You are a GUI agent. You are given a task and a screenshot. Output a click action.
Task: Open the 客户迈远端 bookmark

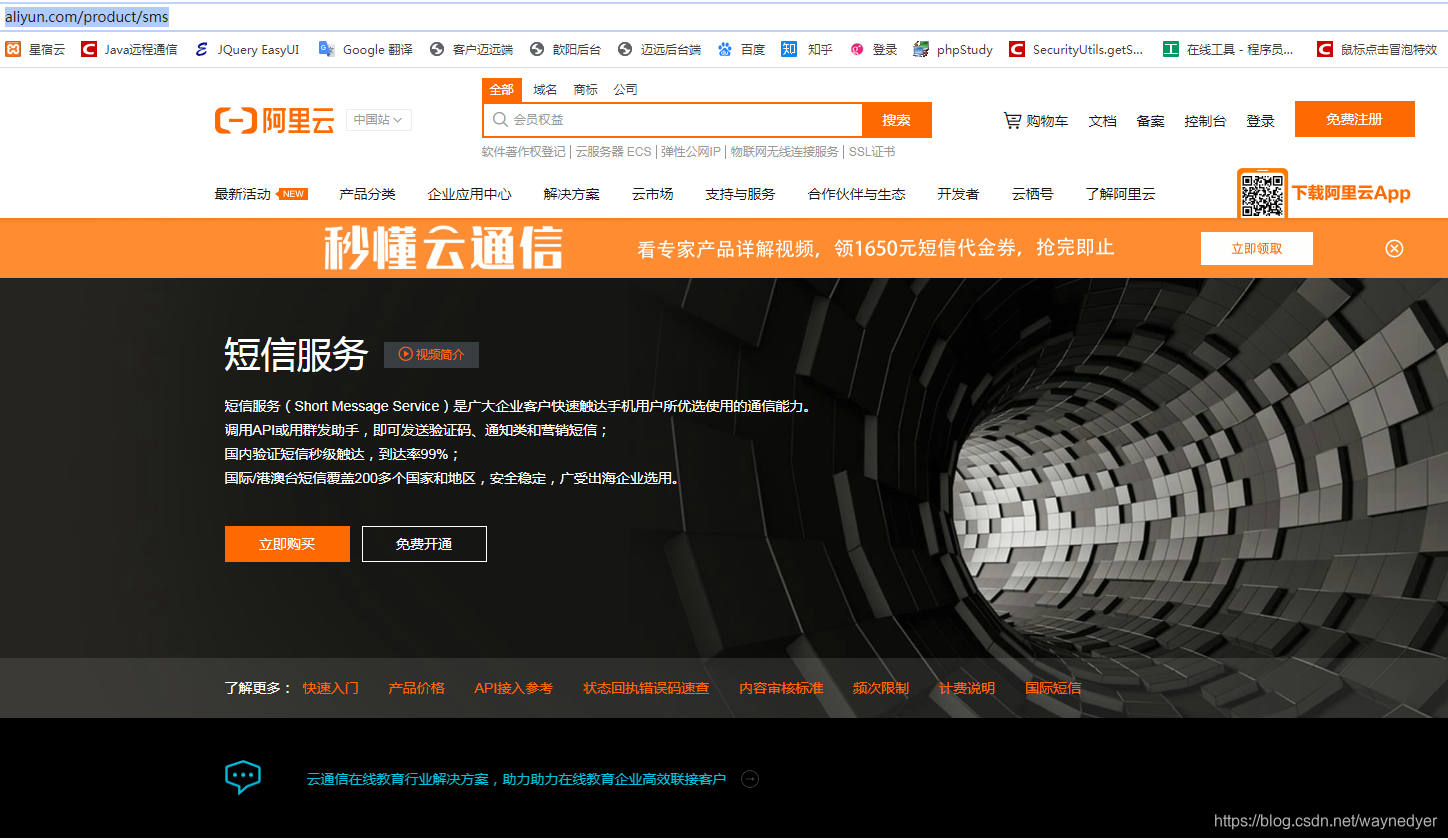471,49
